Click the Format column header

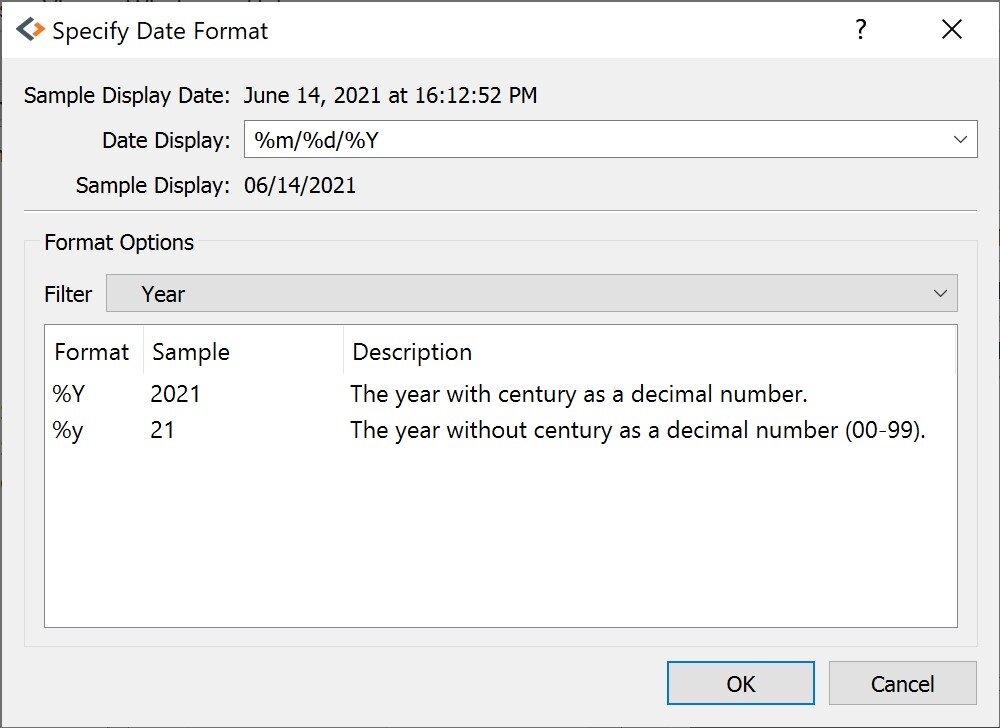[92, 352]
